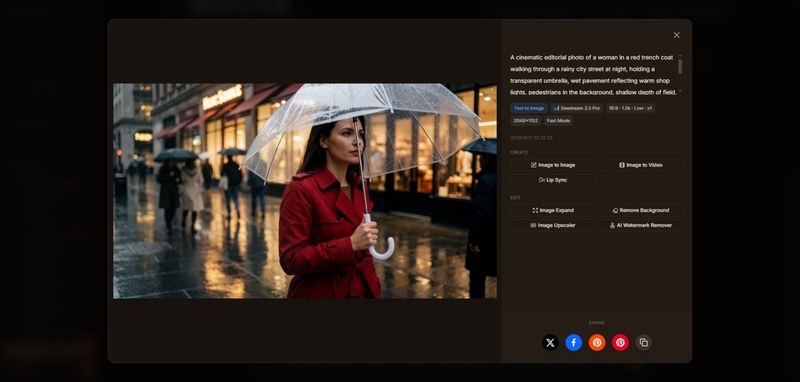Open Image to Image tool
Viewport: 800px width, 382px height.
[x=553, y=165]
